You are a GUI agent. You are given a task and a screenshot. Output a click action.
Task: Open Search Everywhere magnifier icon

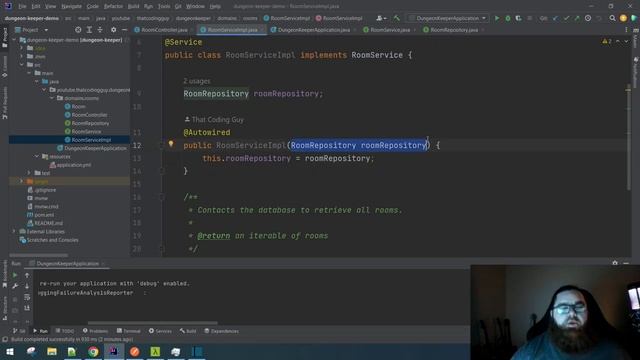pos(612,18)
